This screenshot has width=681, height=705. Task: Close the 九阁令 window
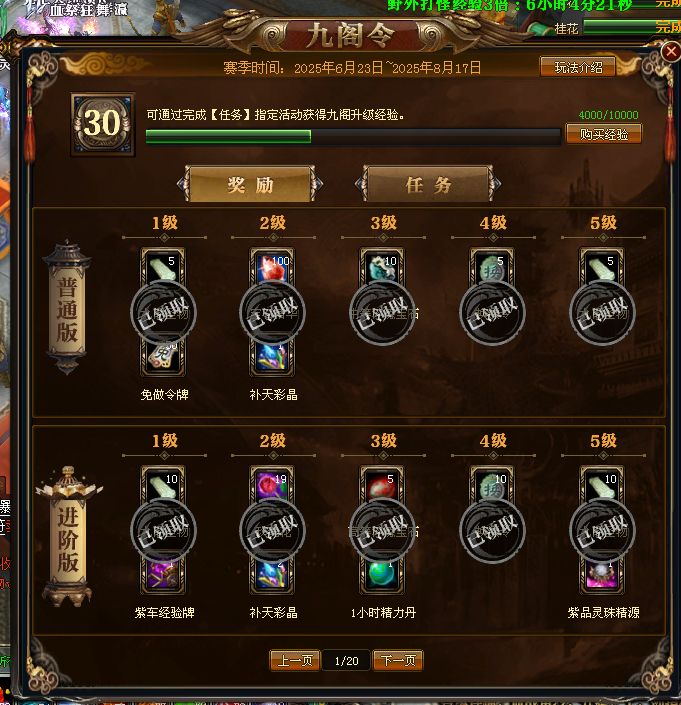click(671, 51)
